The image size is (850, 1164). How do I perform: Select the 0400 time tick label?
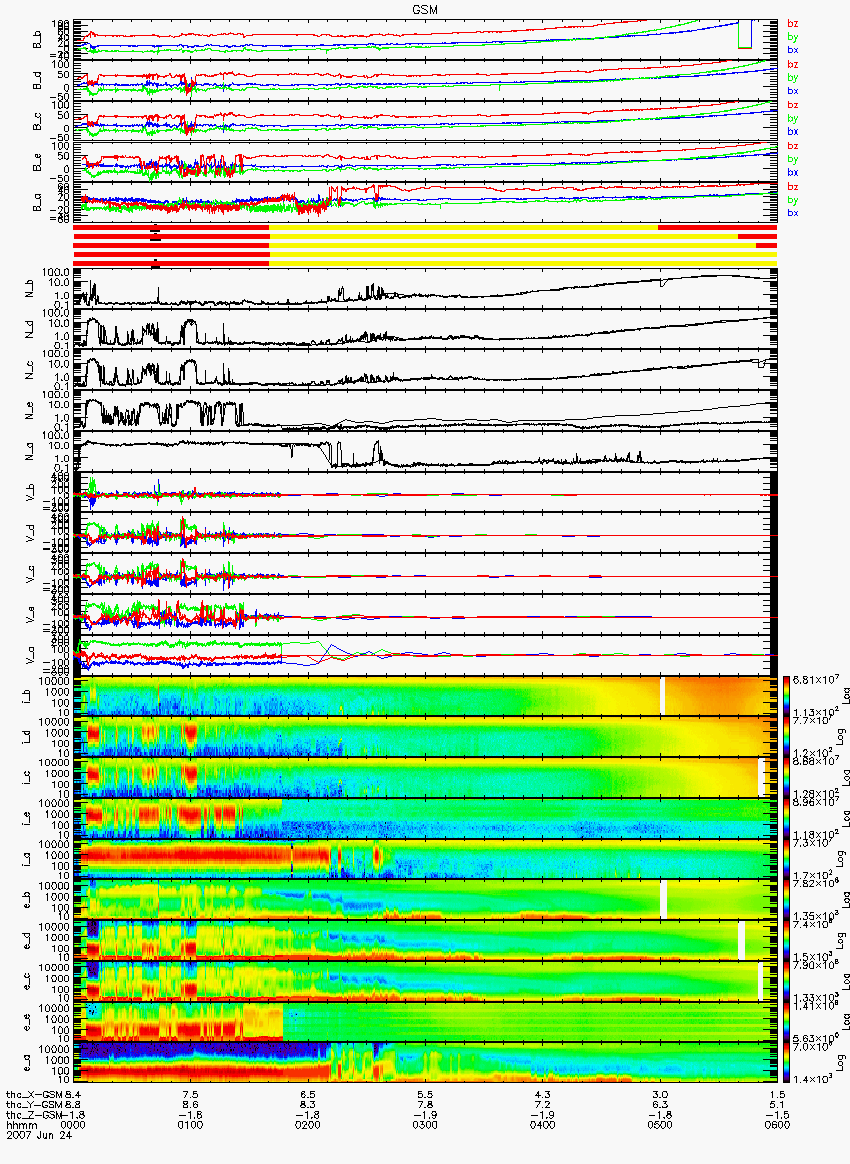click(x=542, y=1125)
